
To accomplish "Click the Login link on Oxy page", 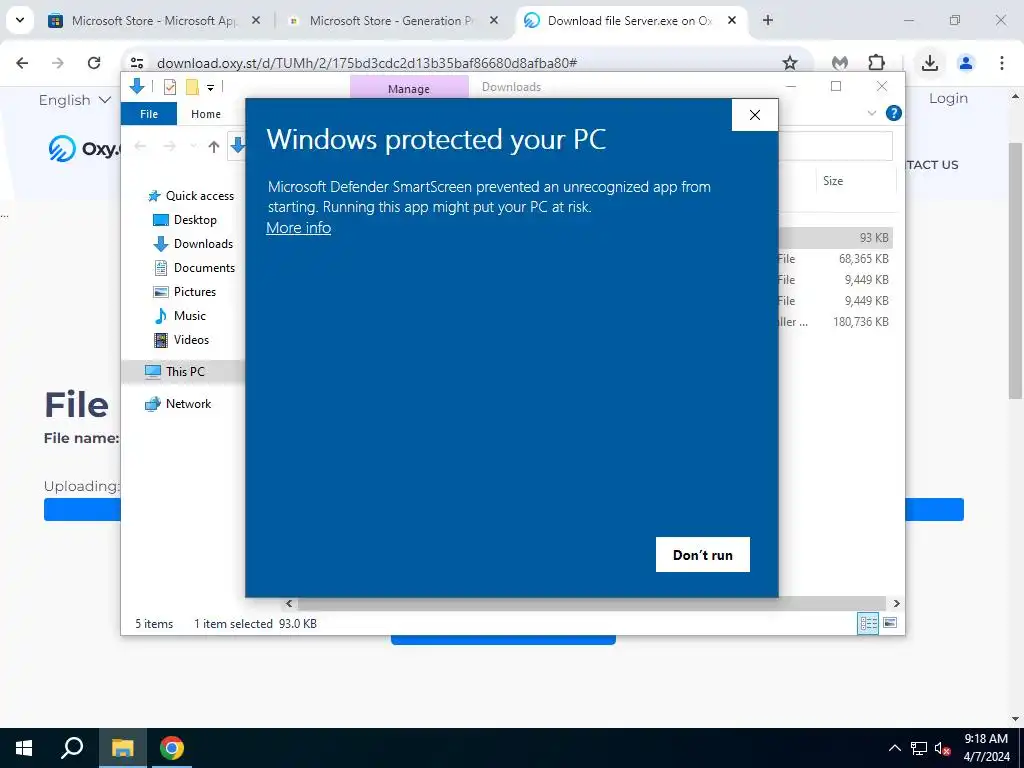I will pos(948,99).
